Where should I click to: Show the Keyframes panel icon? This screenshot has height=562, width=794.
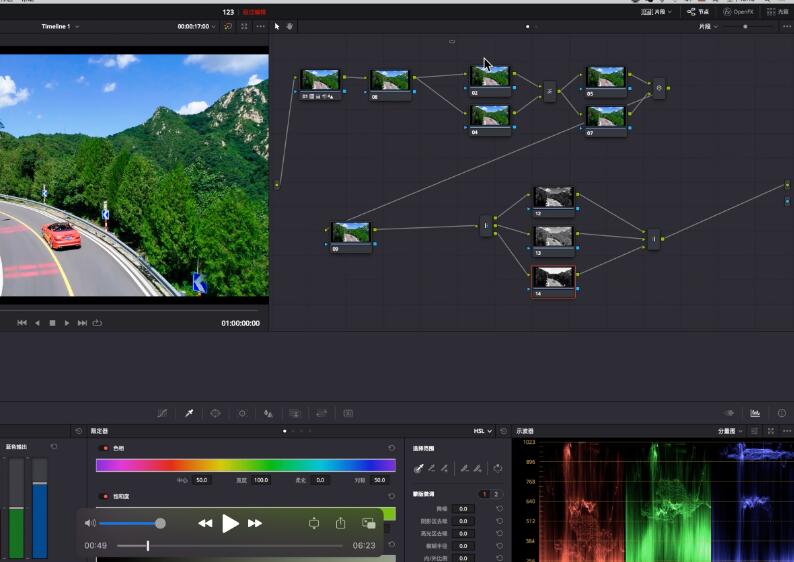(x=729, y=413)
